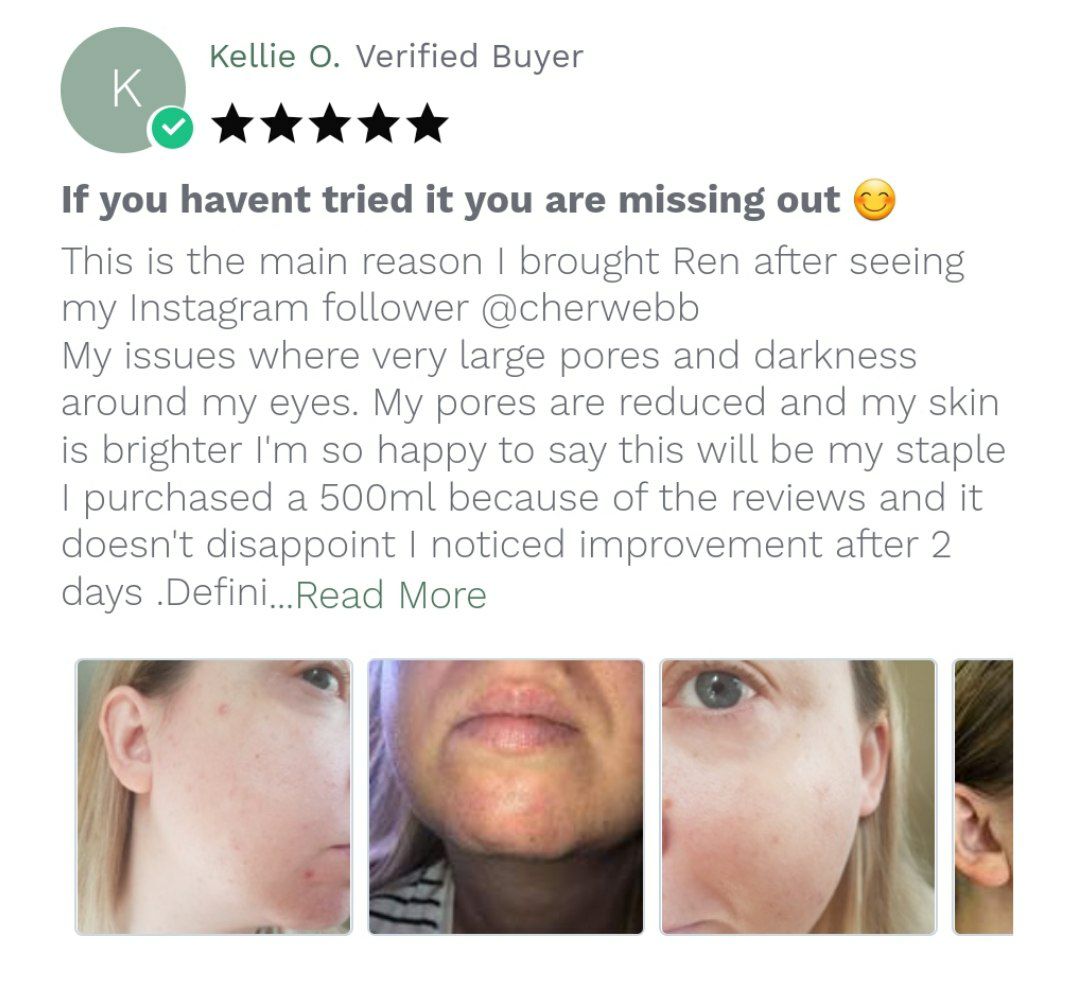This screenshot has width=1080, height=984.
Task: Click the third rating star
Action: tap(331, 123)
